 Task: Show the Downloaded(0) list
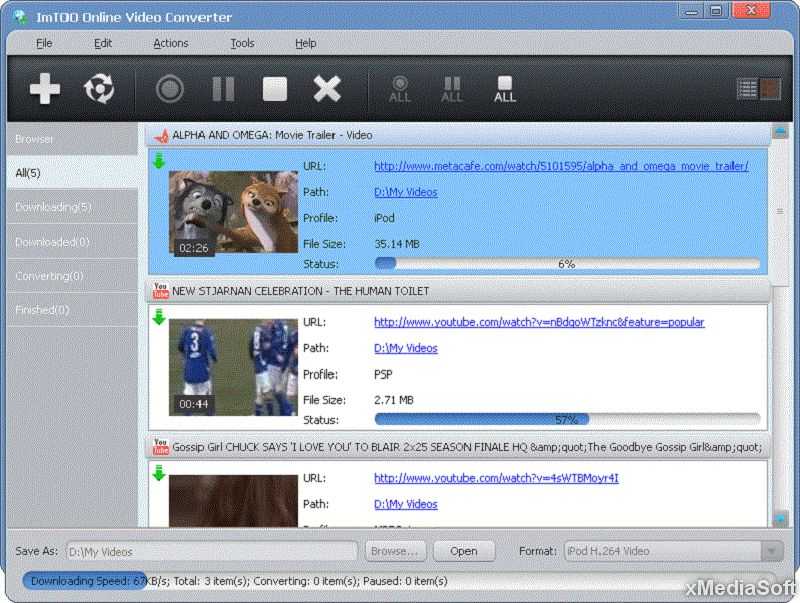[x=72, y=241]
